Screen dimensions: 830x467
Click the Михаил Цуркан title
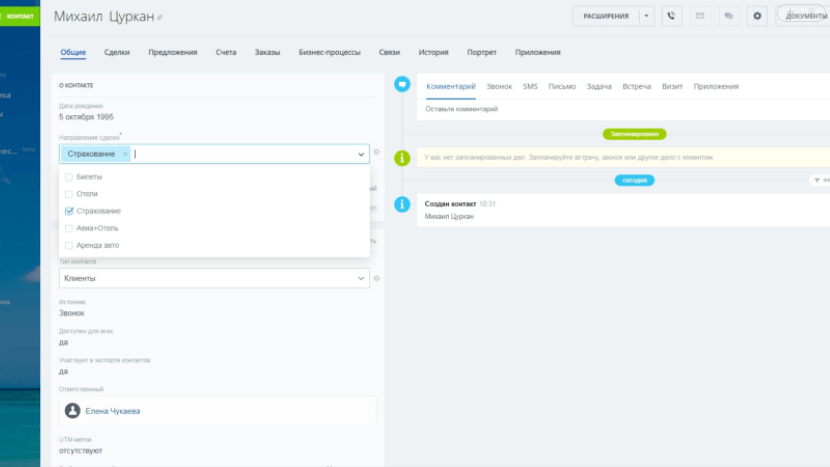[x=104, y=16]
